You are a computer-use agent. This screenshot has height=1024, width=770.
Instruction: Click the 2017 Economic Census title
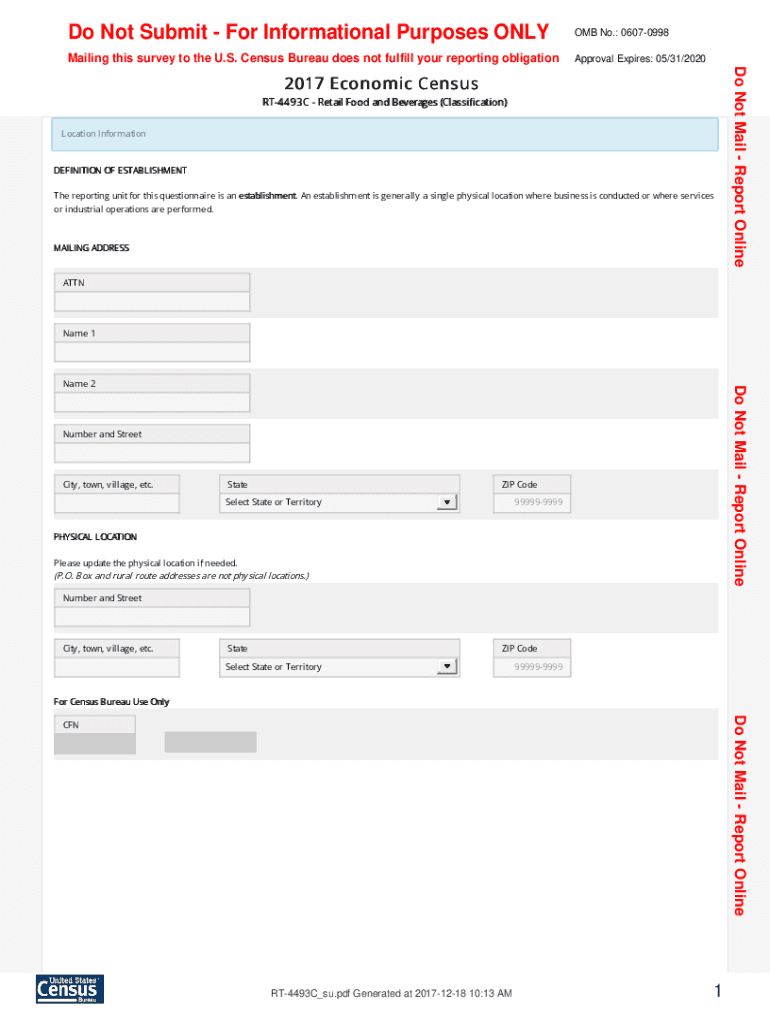tap(381, 84)
